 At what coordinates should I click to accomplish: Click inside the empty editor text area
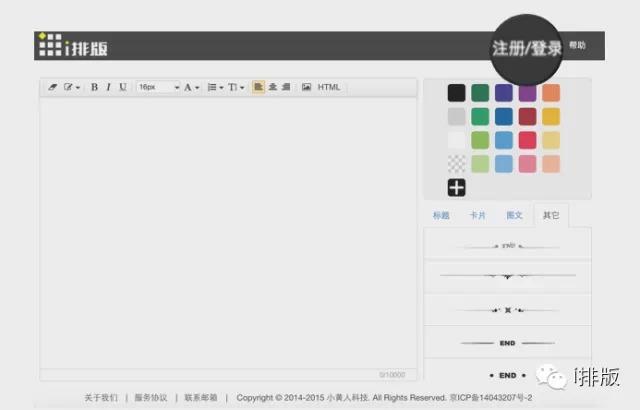pyautogui.click(x=228, y=233)
